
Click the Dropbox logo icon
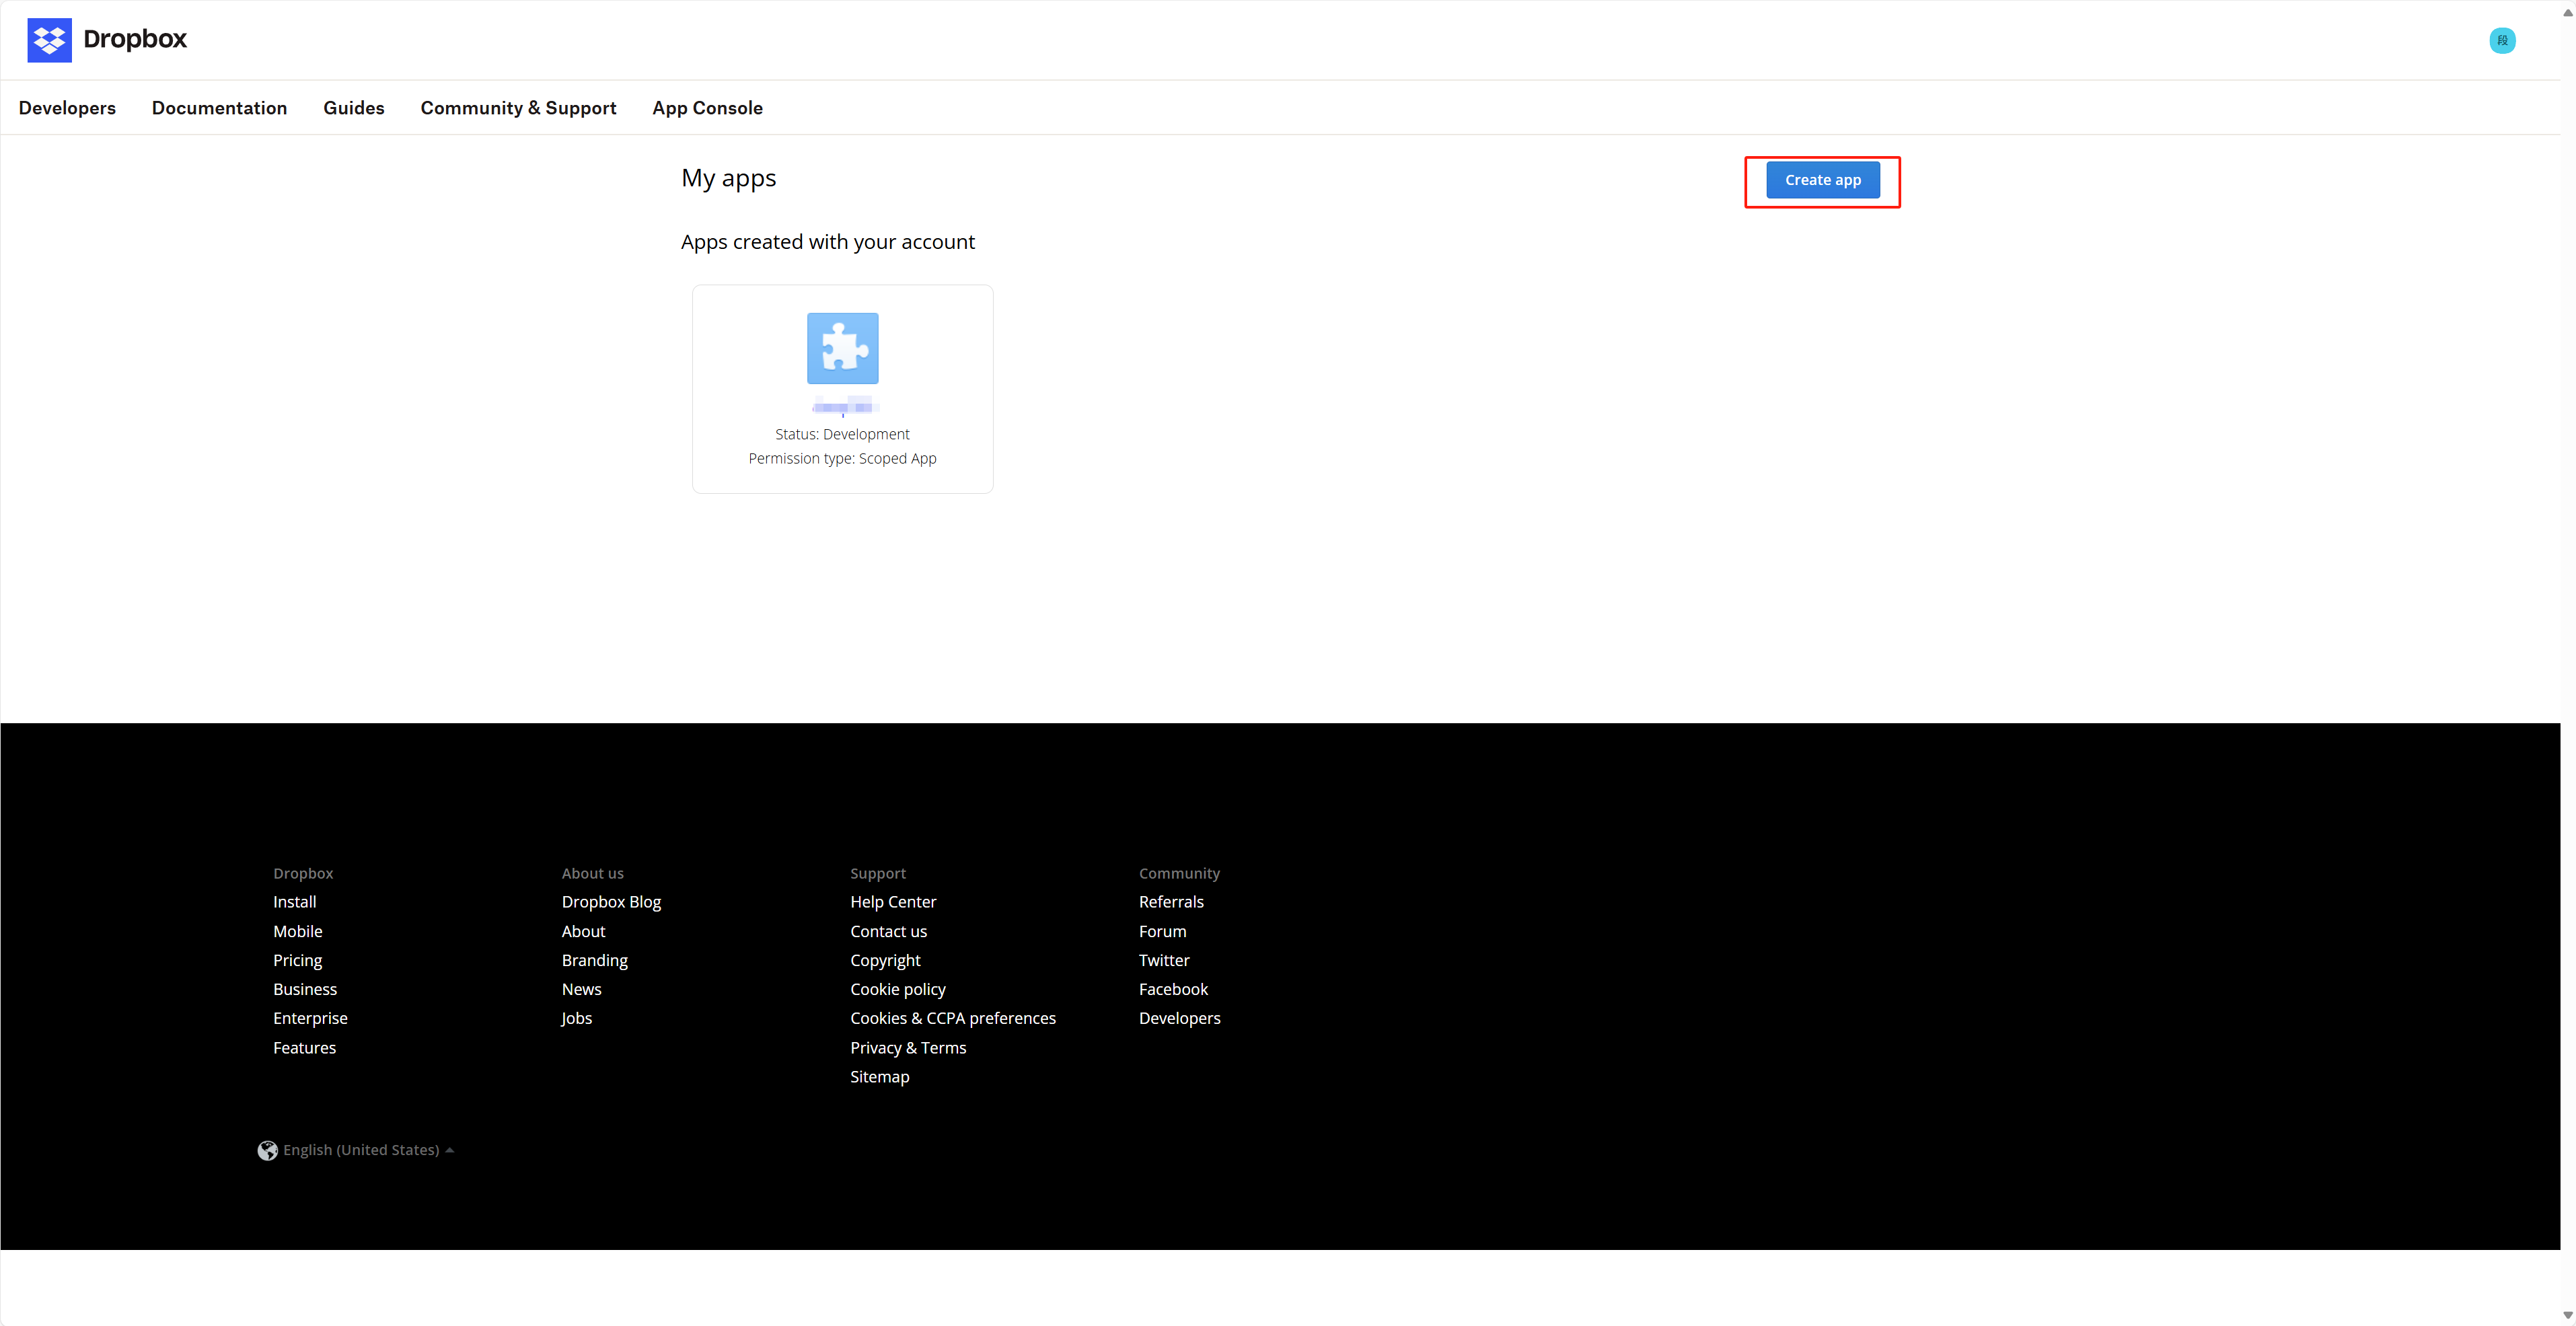(49, 40)
